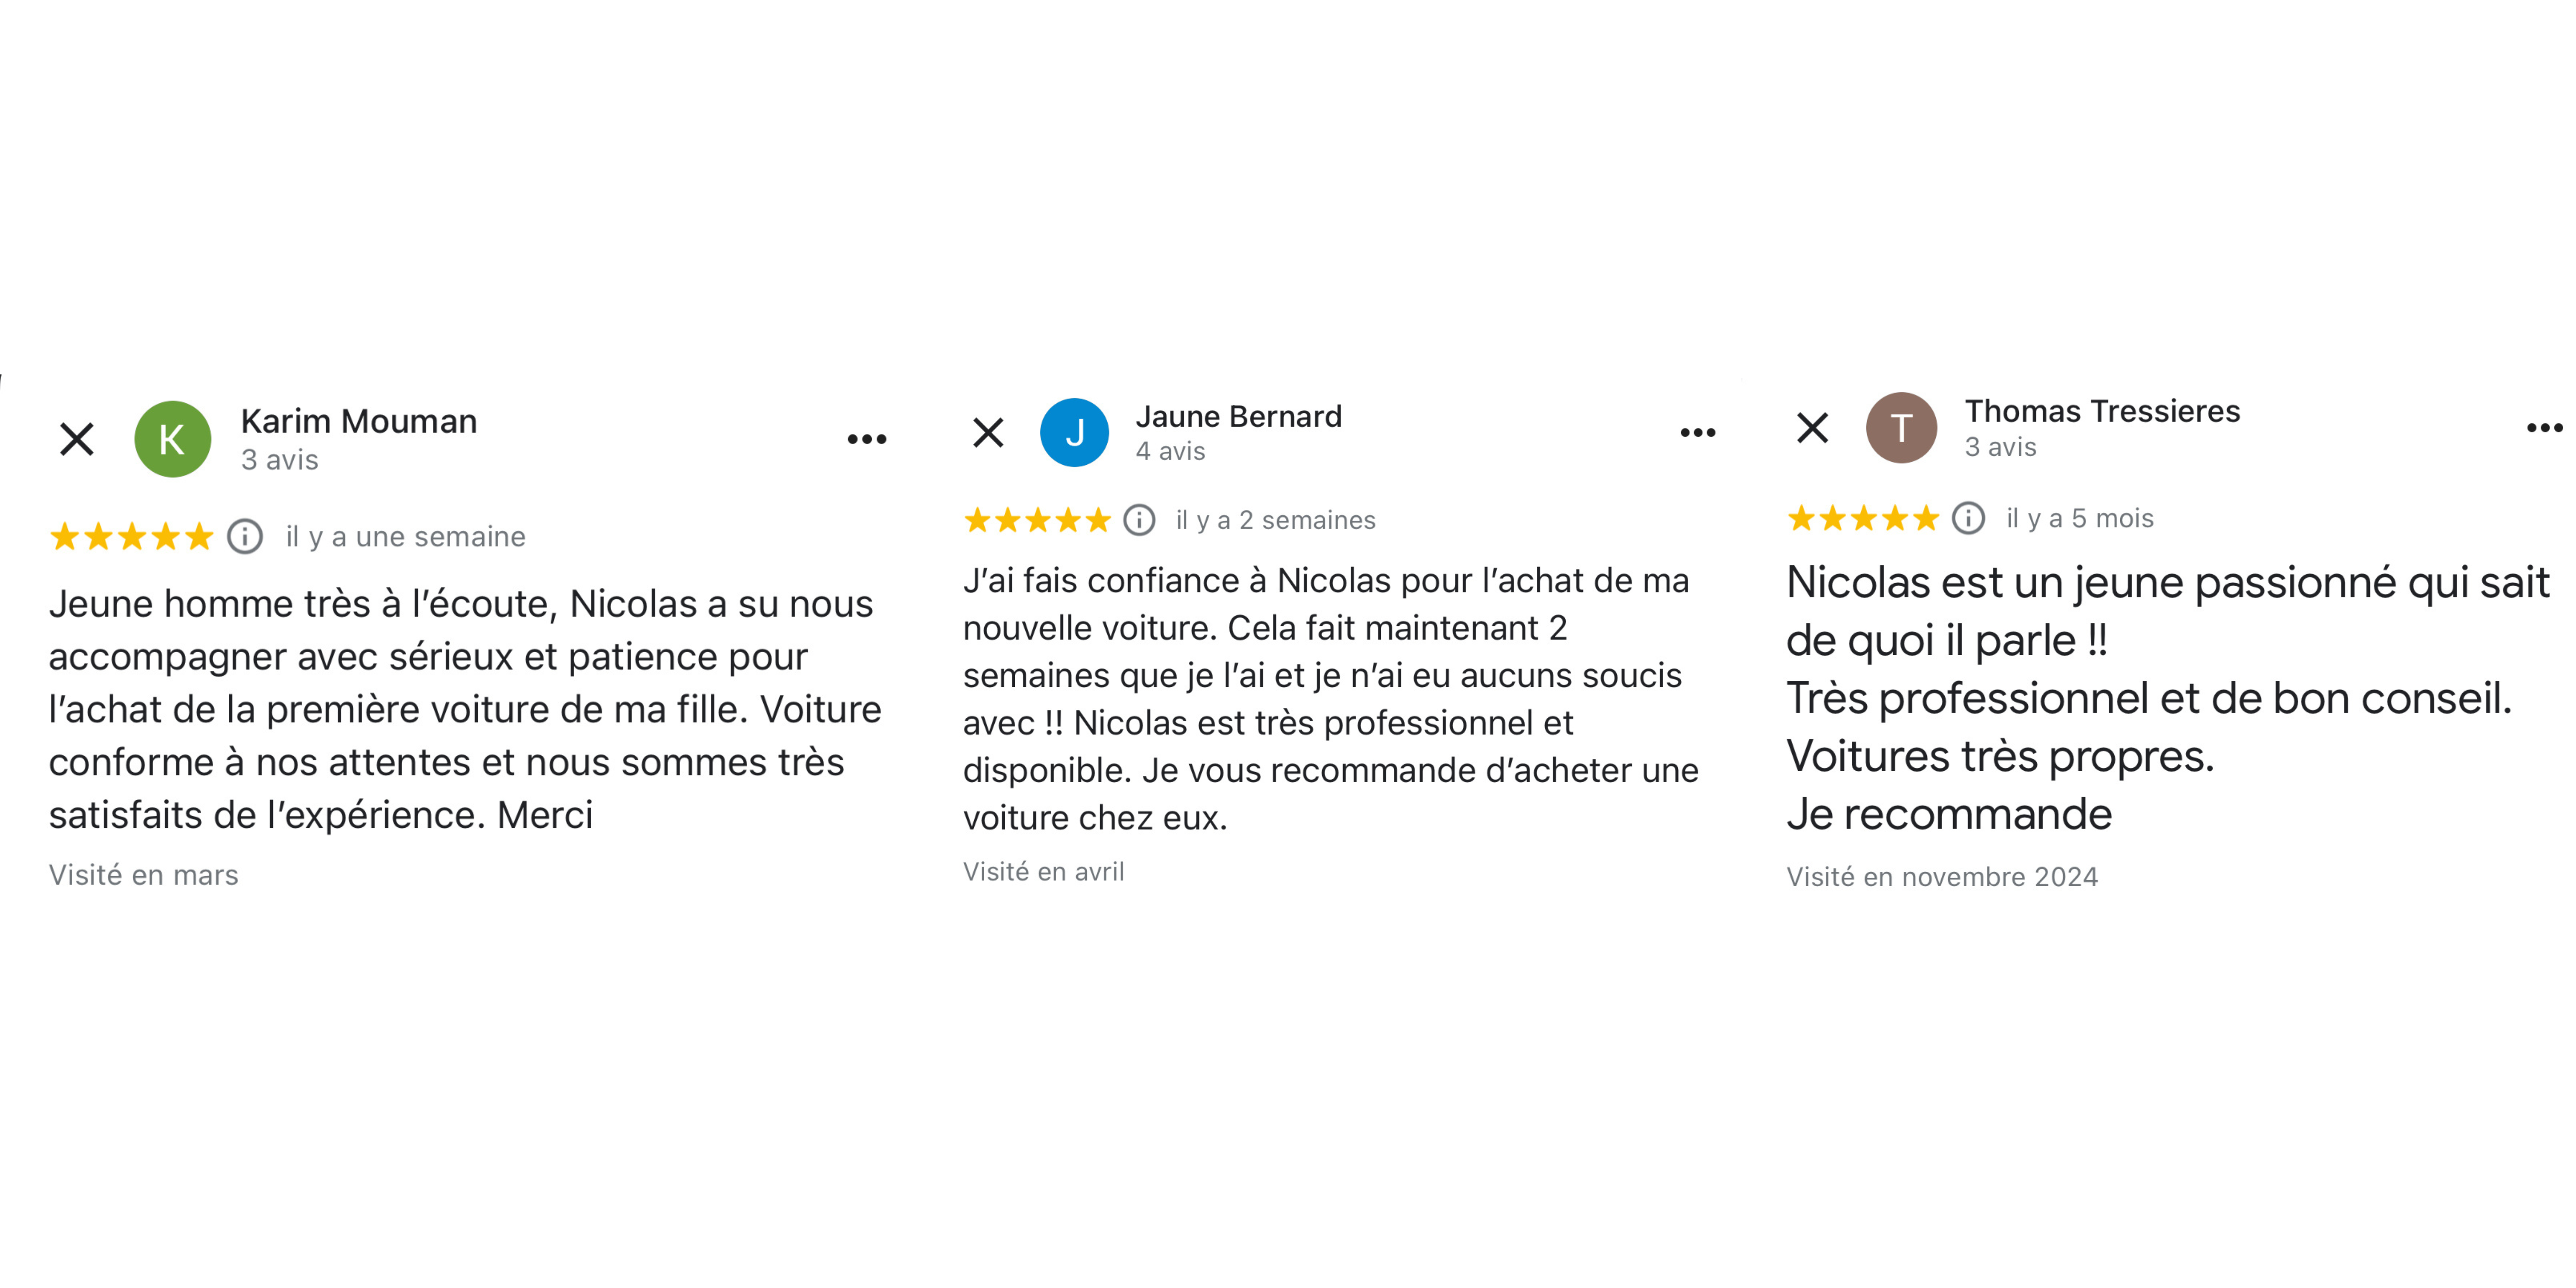Close Karim Mouman's review card
This screenshot has height=1288, width=2576.
[77, 439]
